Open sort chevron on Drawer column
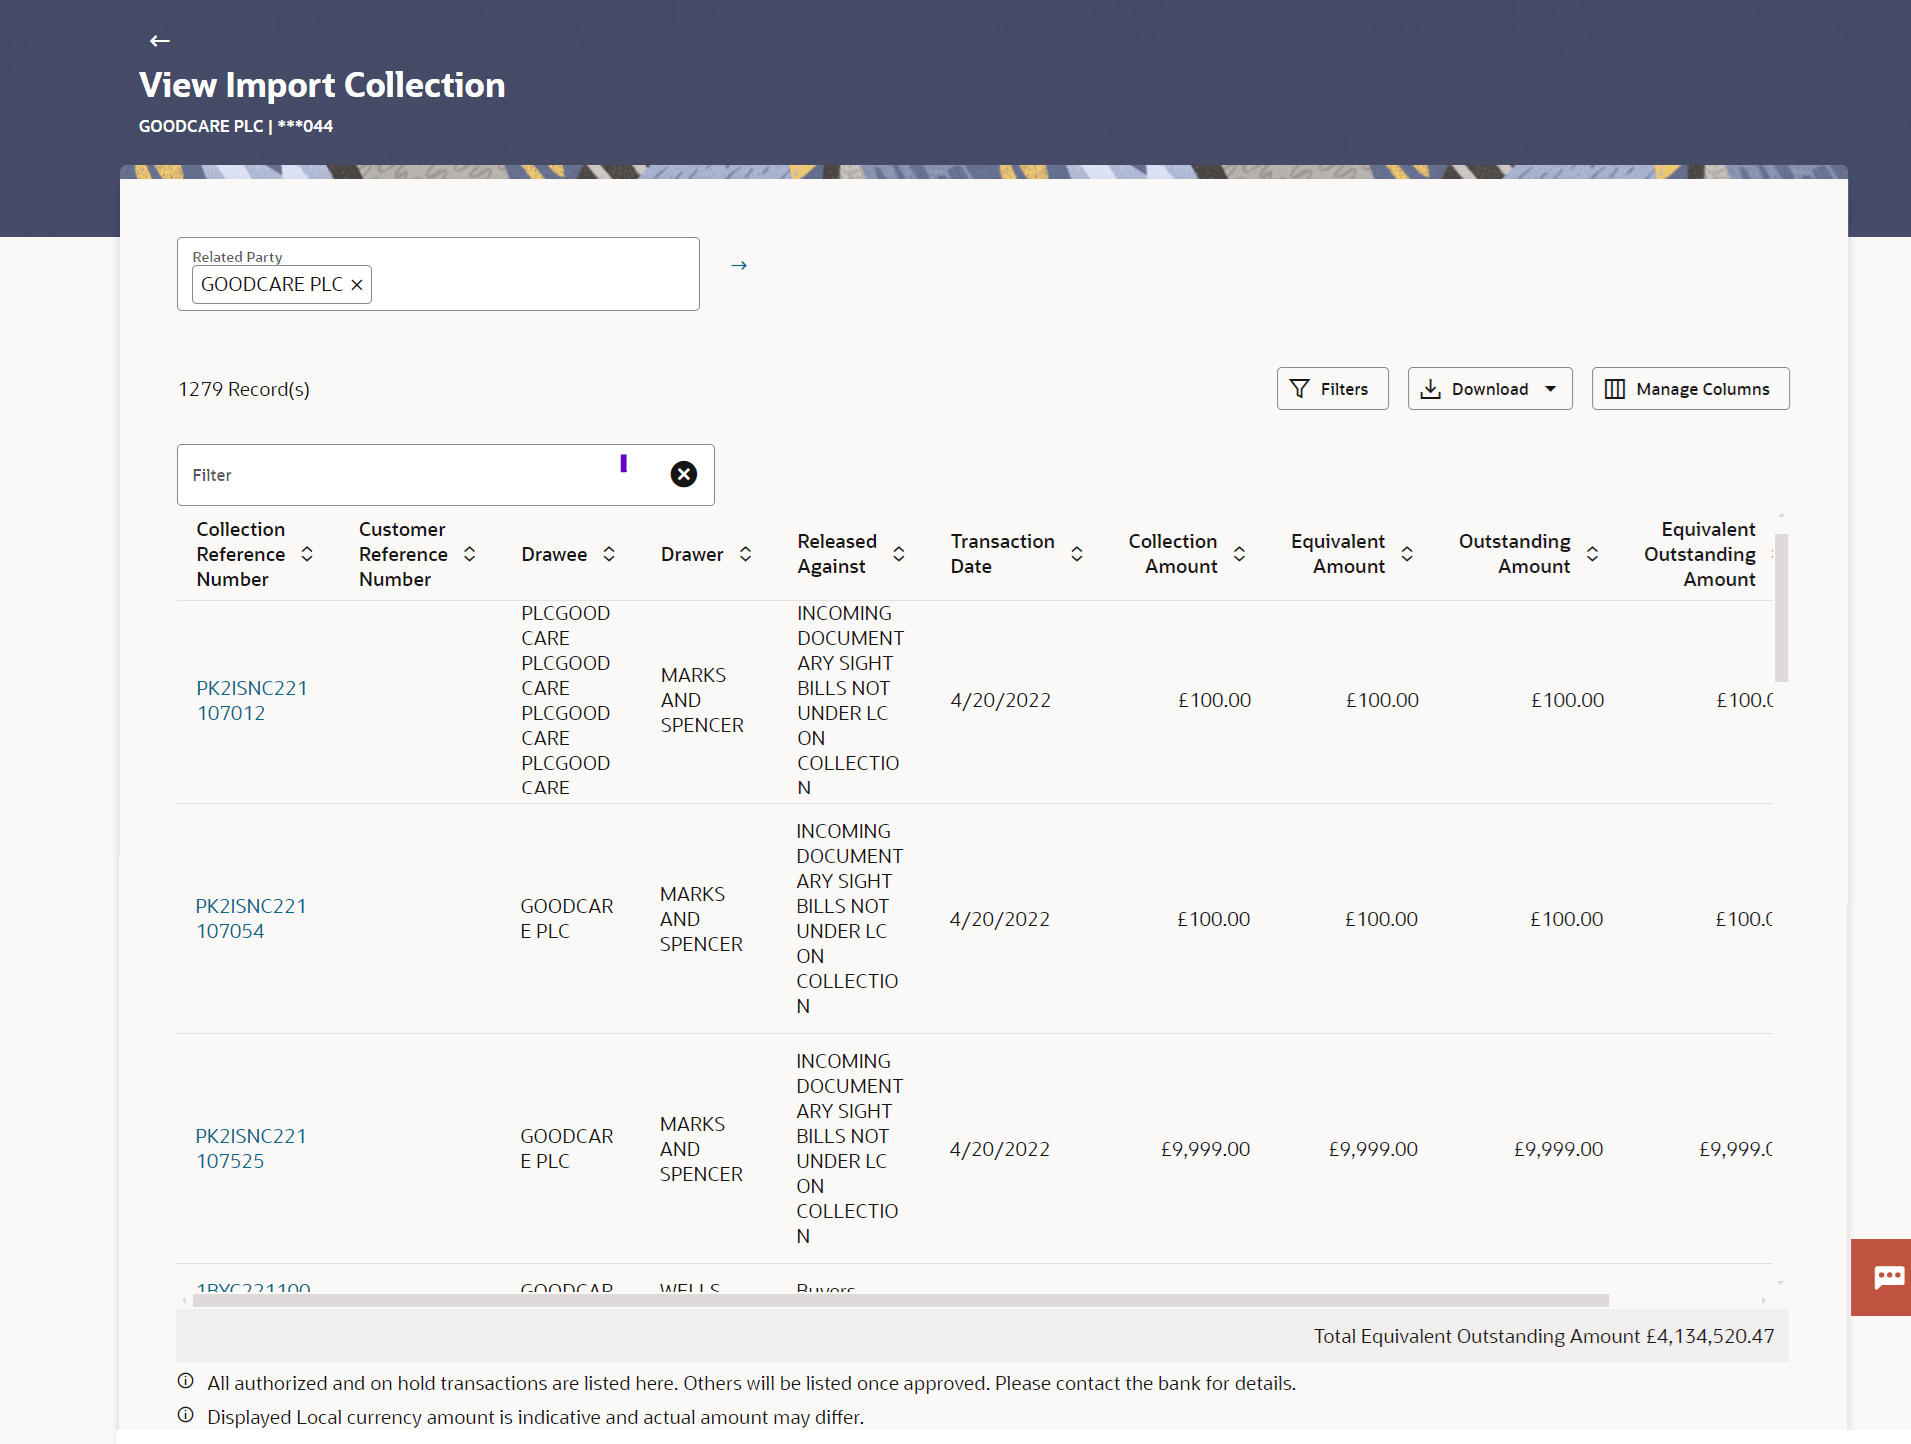This screenshot has width=1911, height=1444. [745, 553]
